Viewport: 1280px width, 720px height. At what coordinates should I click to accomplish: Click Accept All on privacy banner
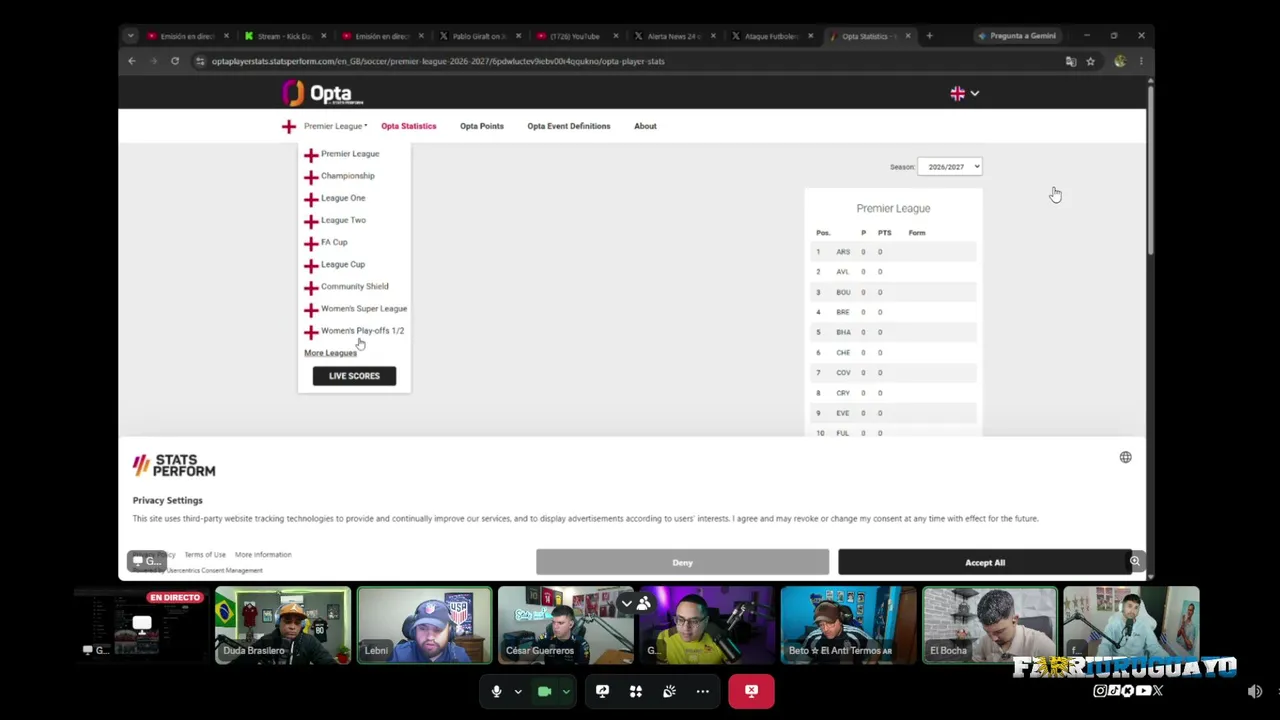(x=985, y=562)
